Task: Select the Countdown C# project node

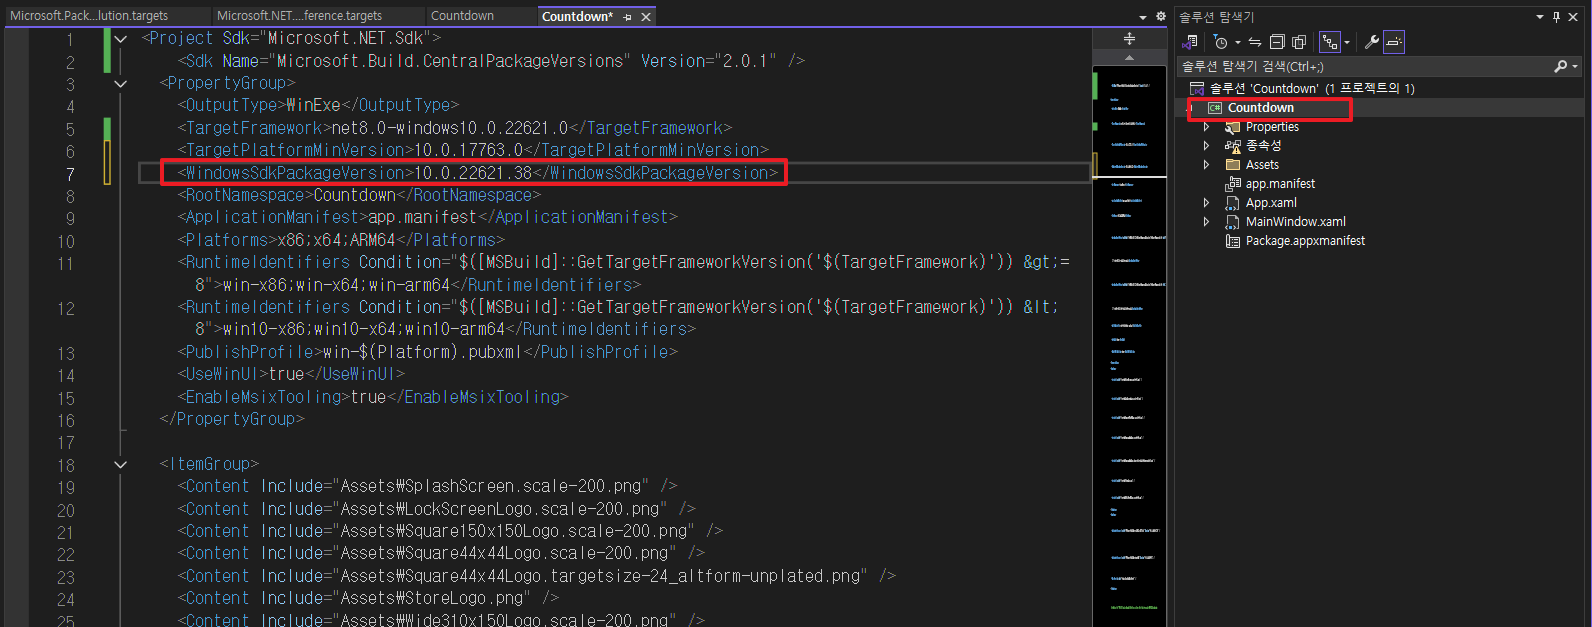Action: [x=1260, y=108]
